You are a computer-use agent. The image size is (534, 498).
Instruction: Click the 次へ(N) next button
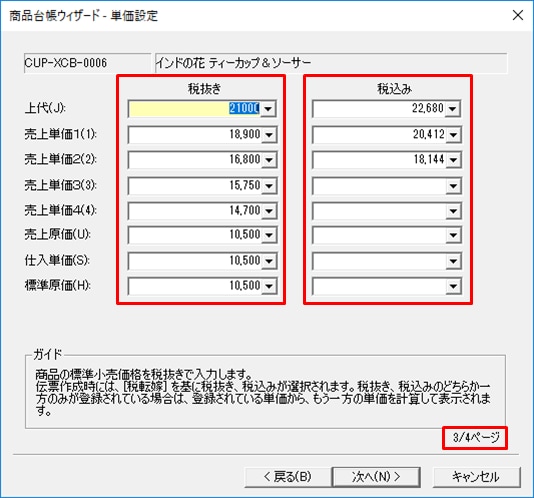[376, 477]
